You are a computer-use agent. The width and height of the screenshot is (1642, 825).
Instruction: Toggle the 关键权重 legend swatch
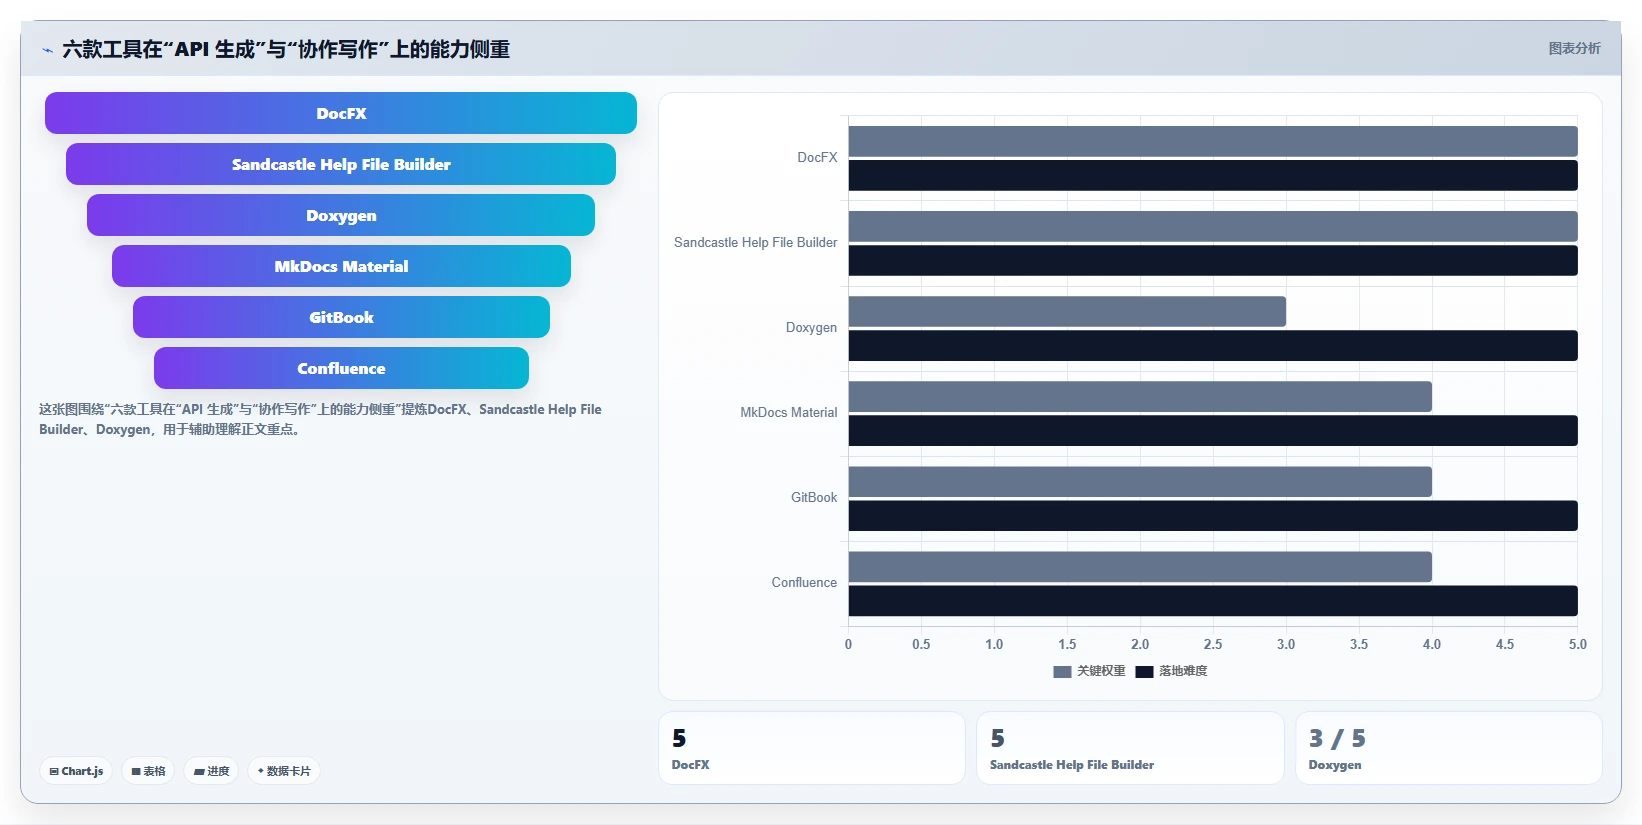tap(1062, 671)
